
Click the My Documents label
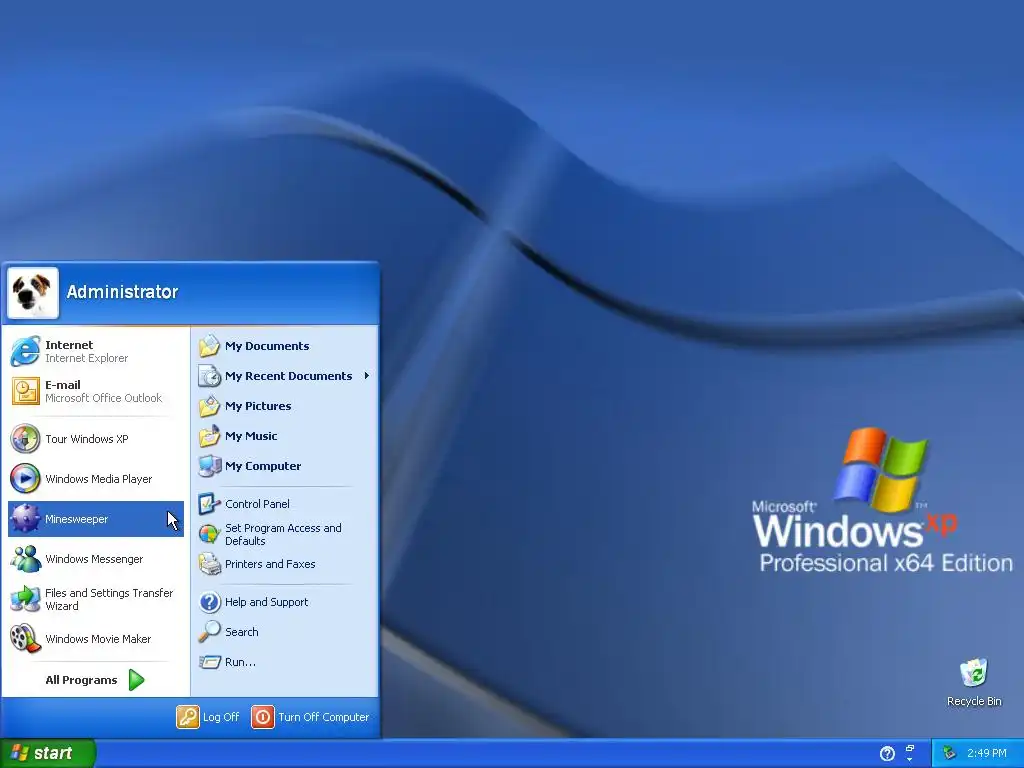[267, 346]
